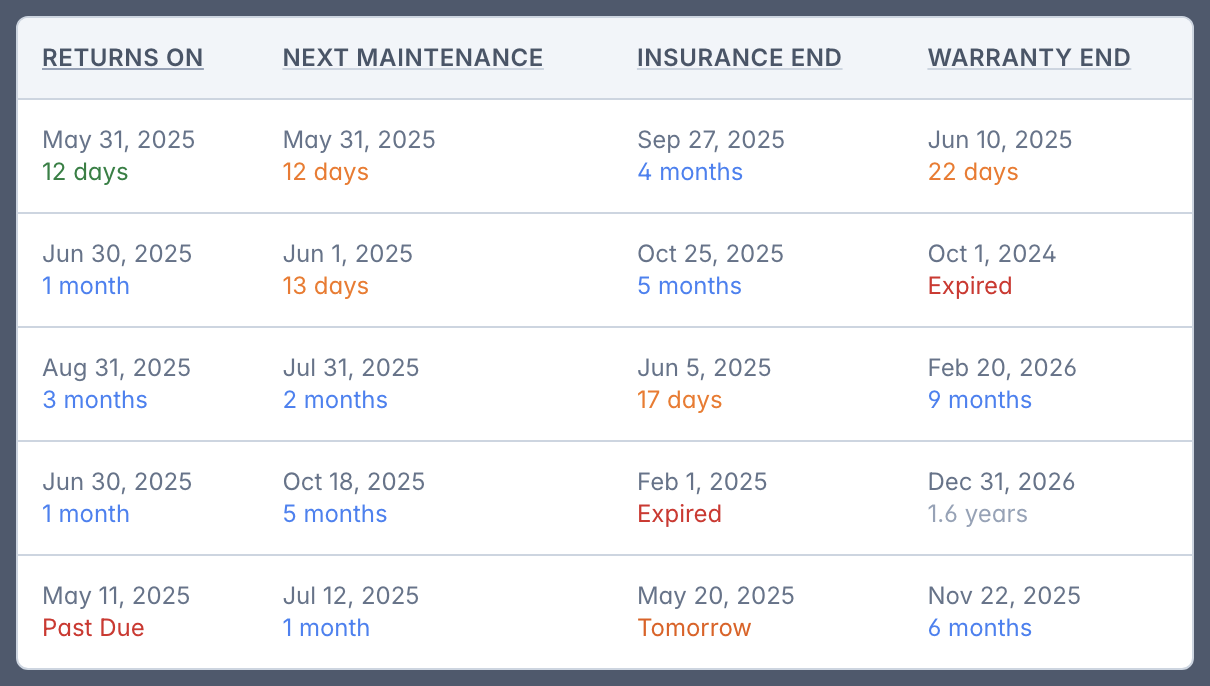The height and width of the screenshot is (686, 1210).
Task: Click the Insurance End column header
Action: [x=739, y=58]
